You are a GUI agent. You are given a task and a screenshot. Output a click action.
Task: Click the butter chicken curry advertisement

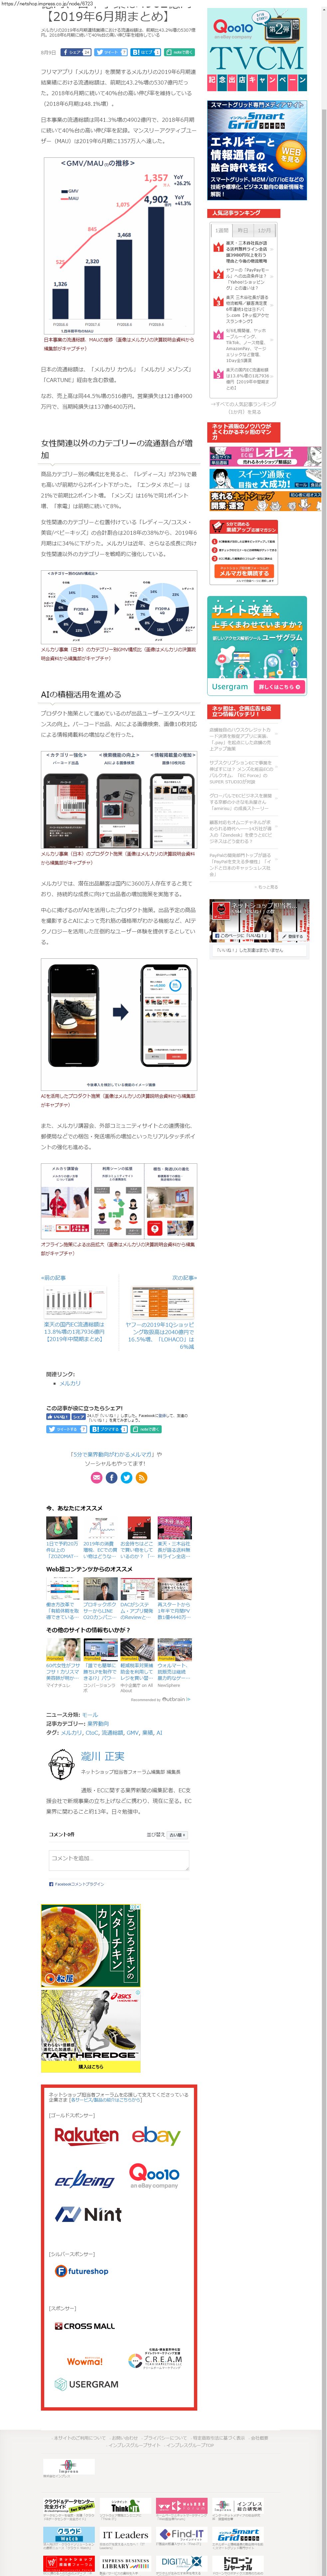tap(91, 1945)
